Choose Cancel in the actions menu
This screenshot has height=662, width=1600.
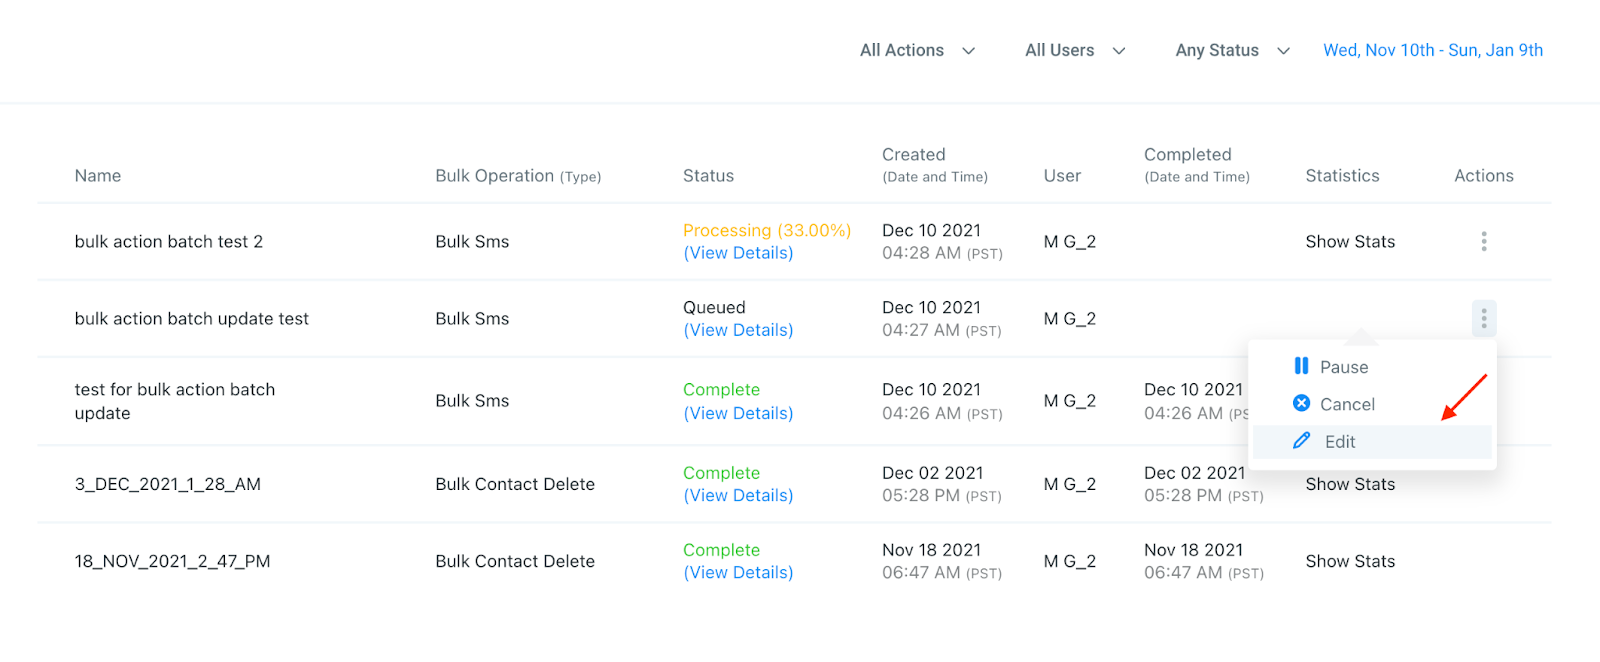pyautogui.click(x=1347, y=404)
